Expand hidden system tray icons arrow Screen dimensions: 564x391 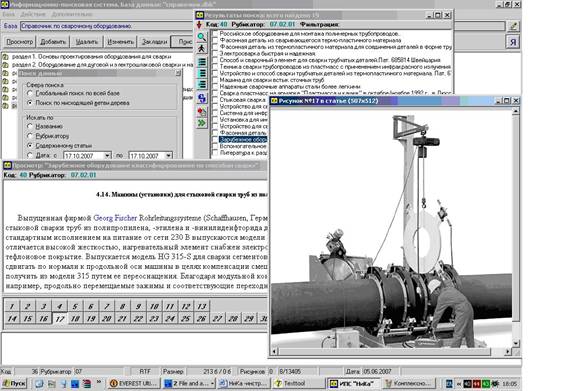[x=459, y=383]
